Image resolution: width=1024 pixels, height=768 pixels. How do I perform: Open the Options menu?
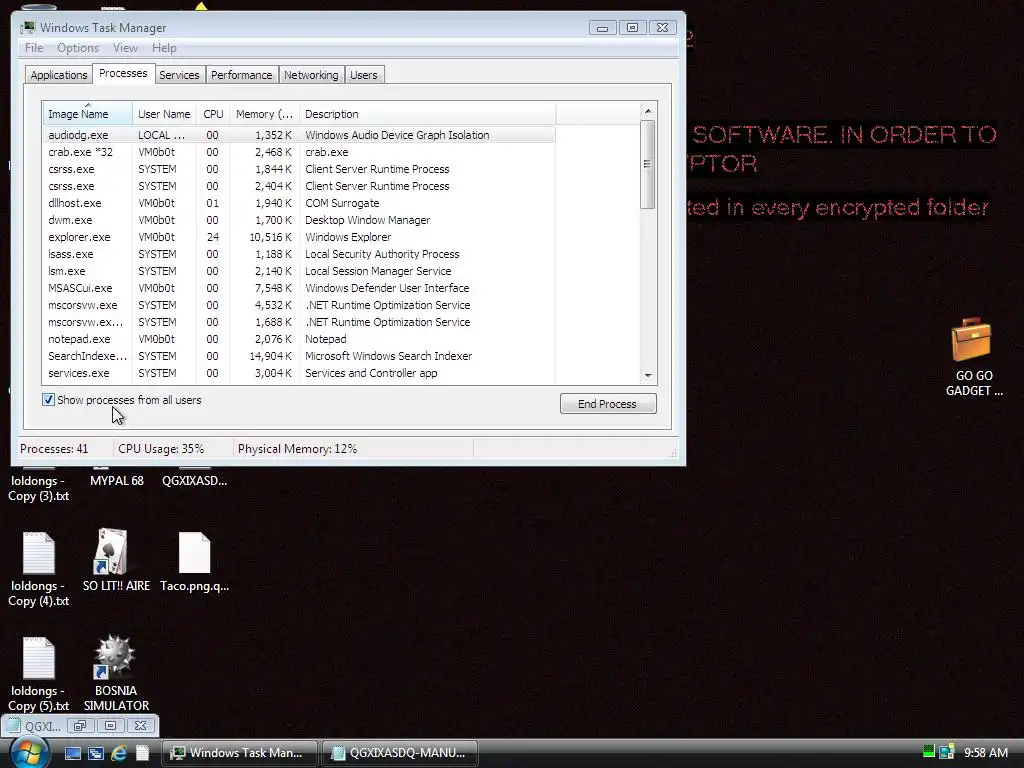[x=78, y=48]
